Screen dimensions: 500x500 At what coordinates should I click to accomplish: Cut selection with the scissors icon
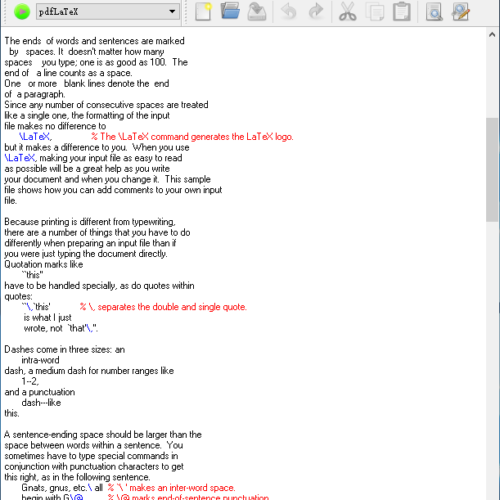pyautogui.click(x=348, y=12)
